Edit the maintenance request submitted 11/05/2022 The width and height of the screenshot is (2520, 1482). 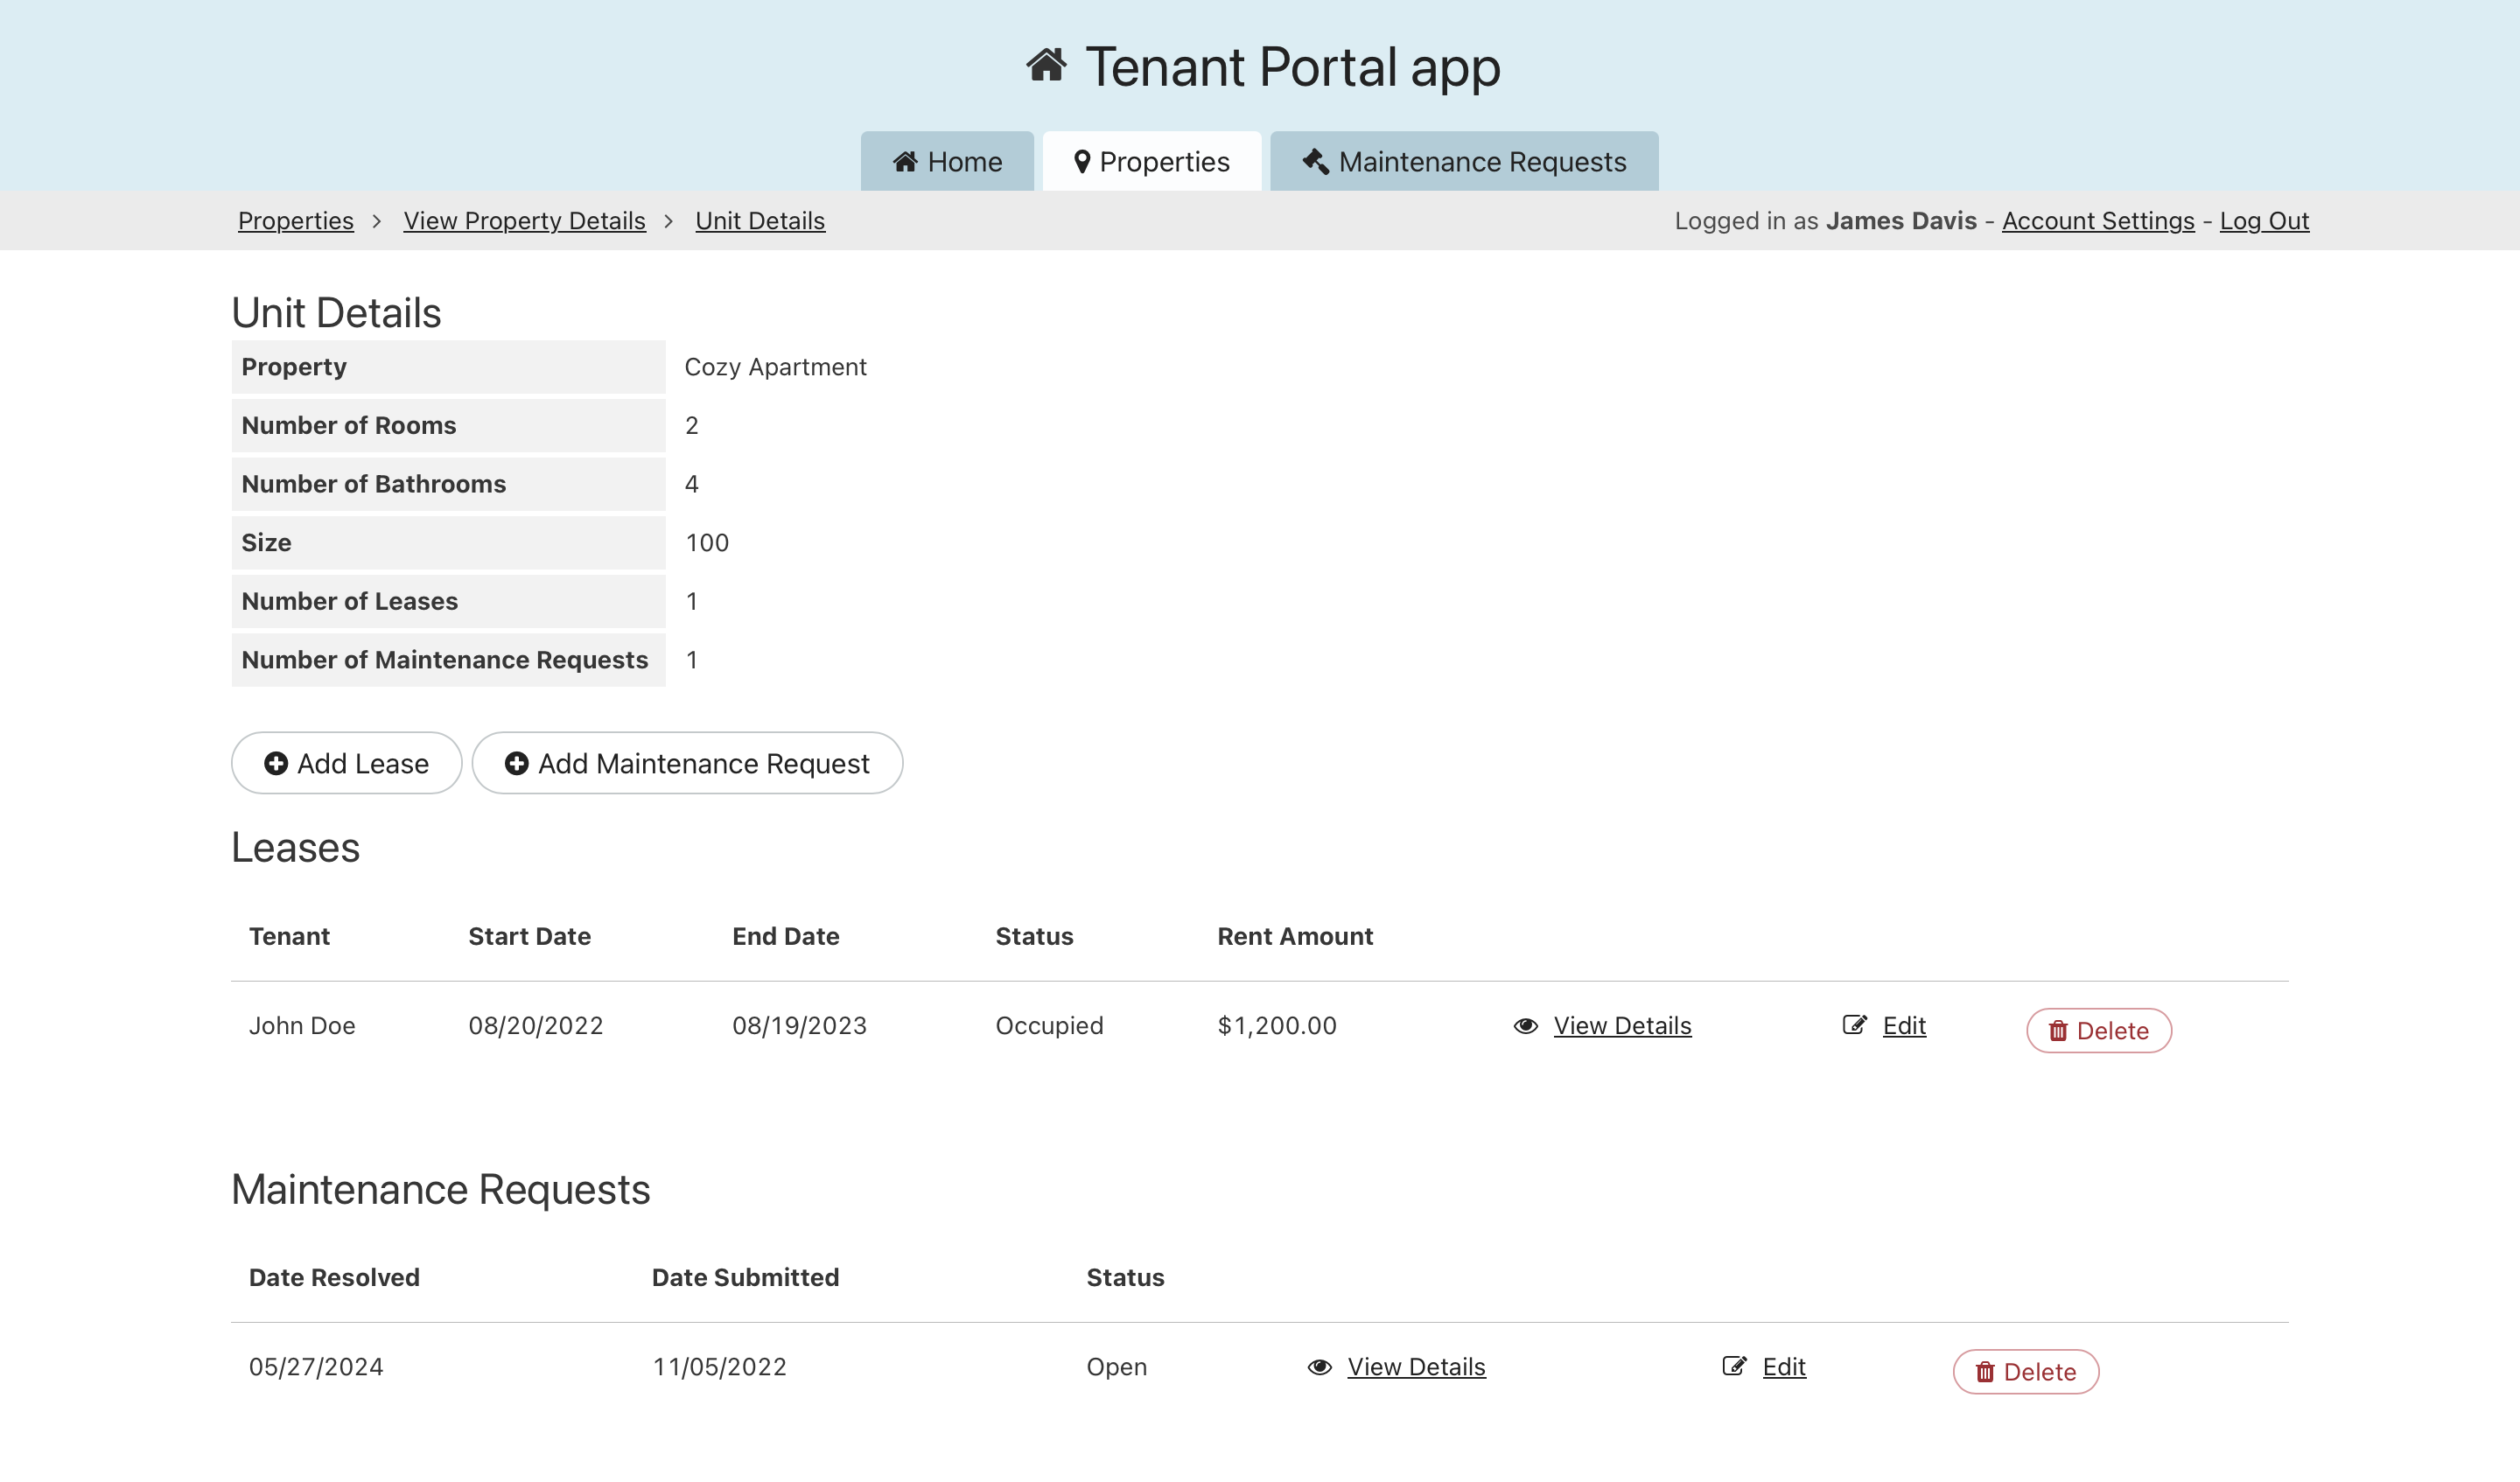click(1783, 1367)
